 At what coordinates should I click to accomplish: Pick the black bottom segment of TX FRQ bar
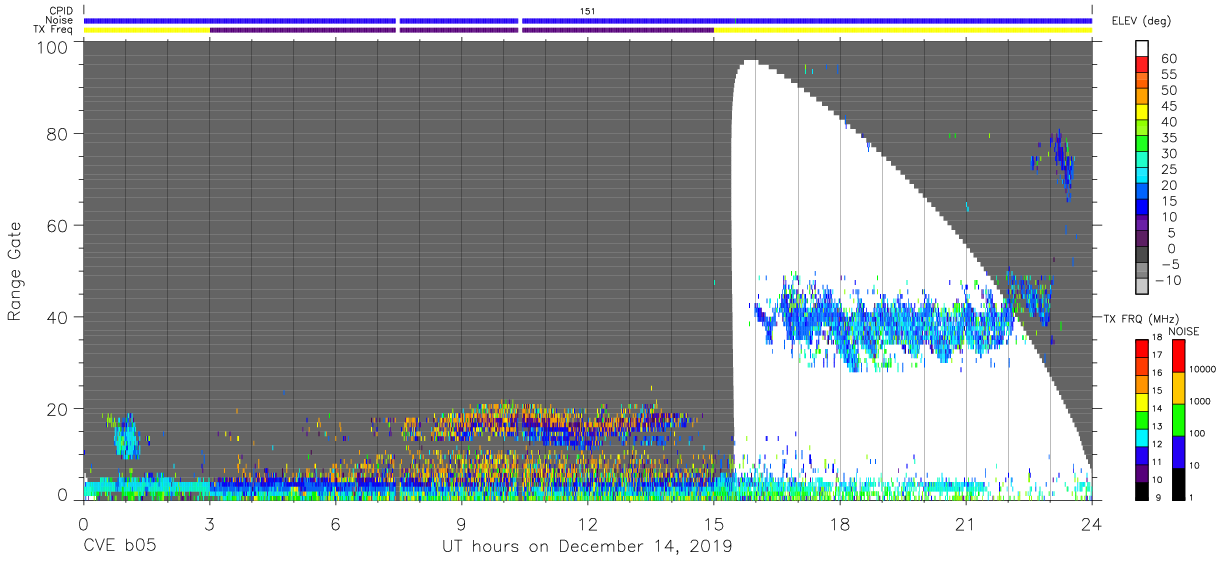tap(1141, 490)
